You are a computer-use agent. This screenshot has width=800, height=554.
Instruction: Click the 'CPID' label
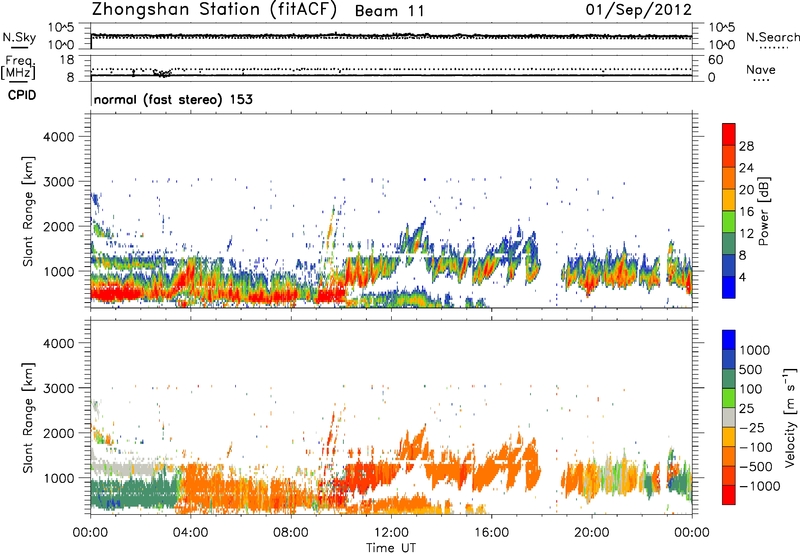(x=22, y=95)
